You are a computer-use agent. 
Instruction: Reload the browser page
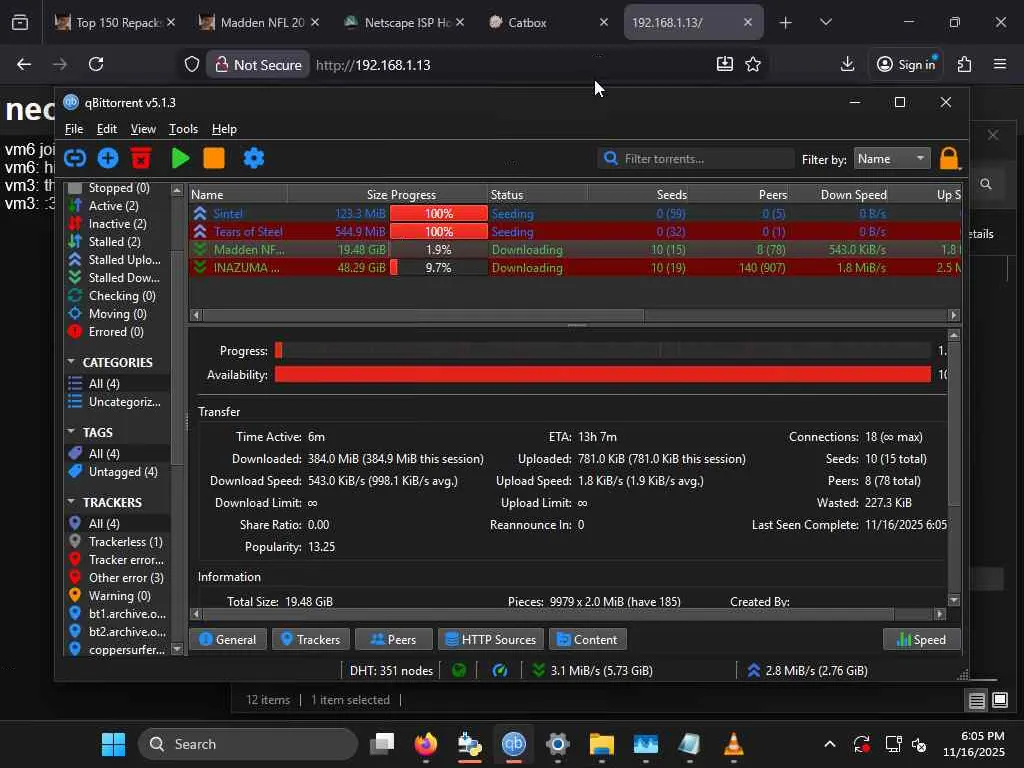click(x=96, y=64)
